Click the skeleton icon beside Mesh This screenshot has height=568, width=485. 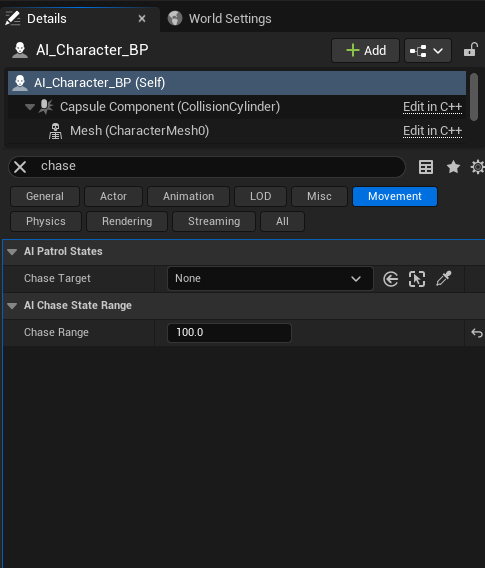tap(55, 131)
